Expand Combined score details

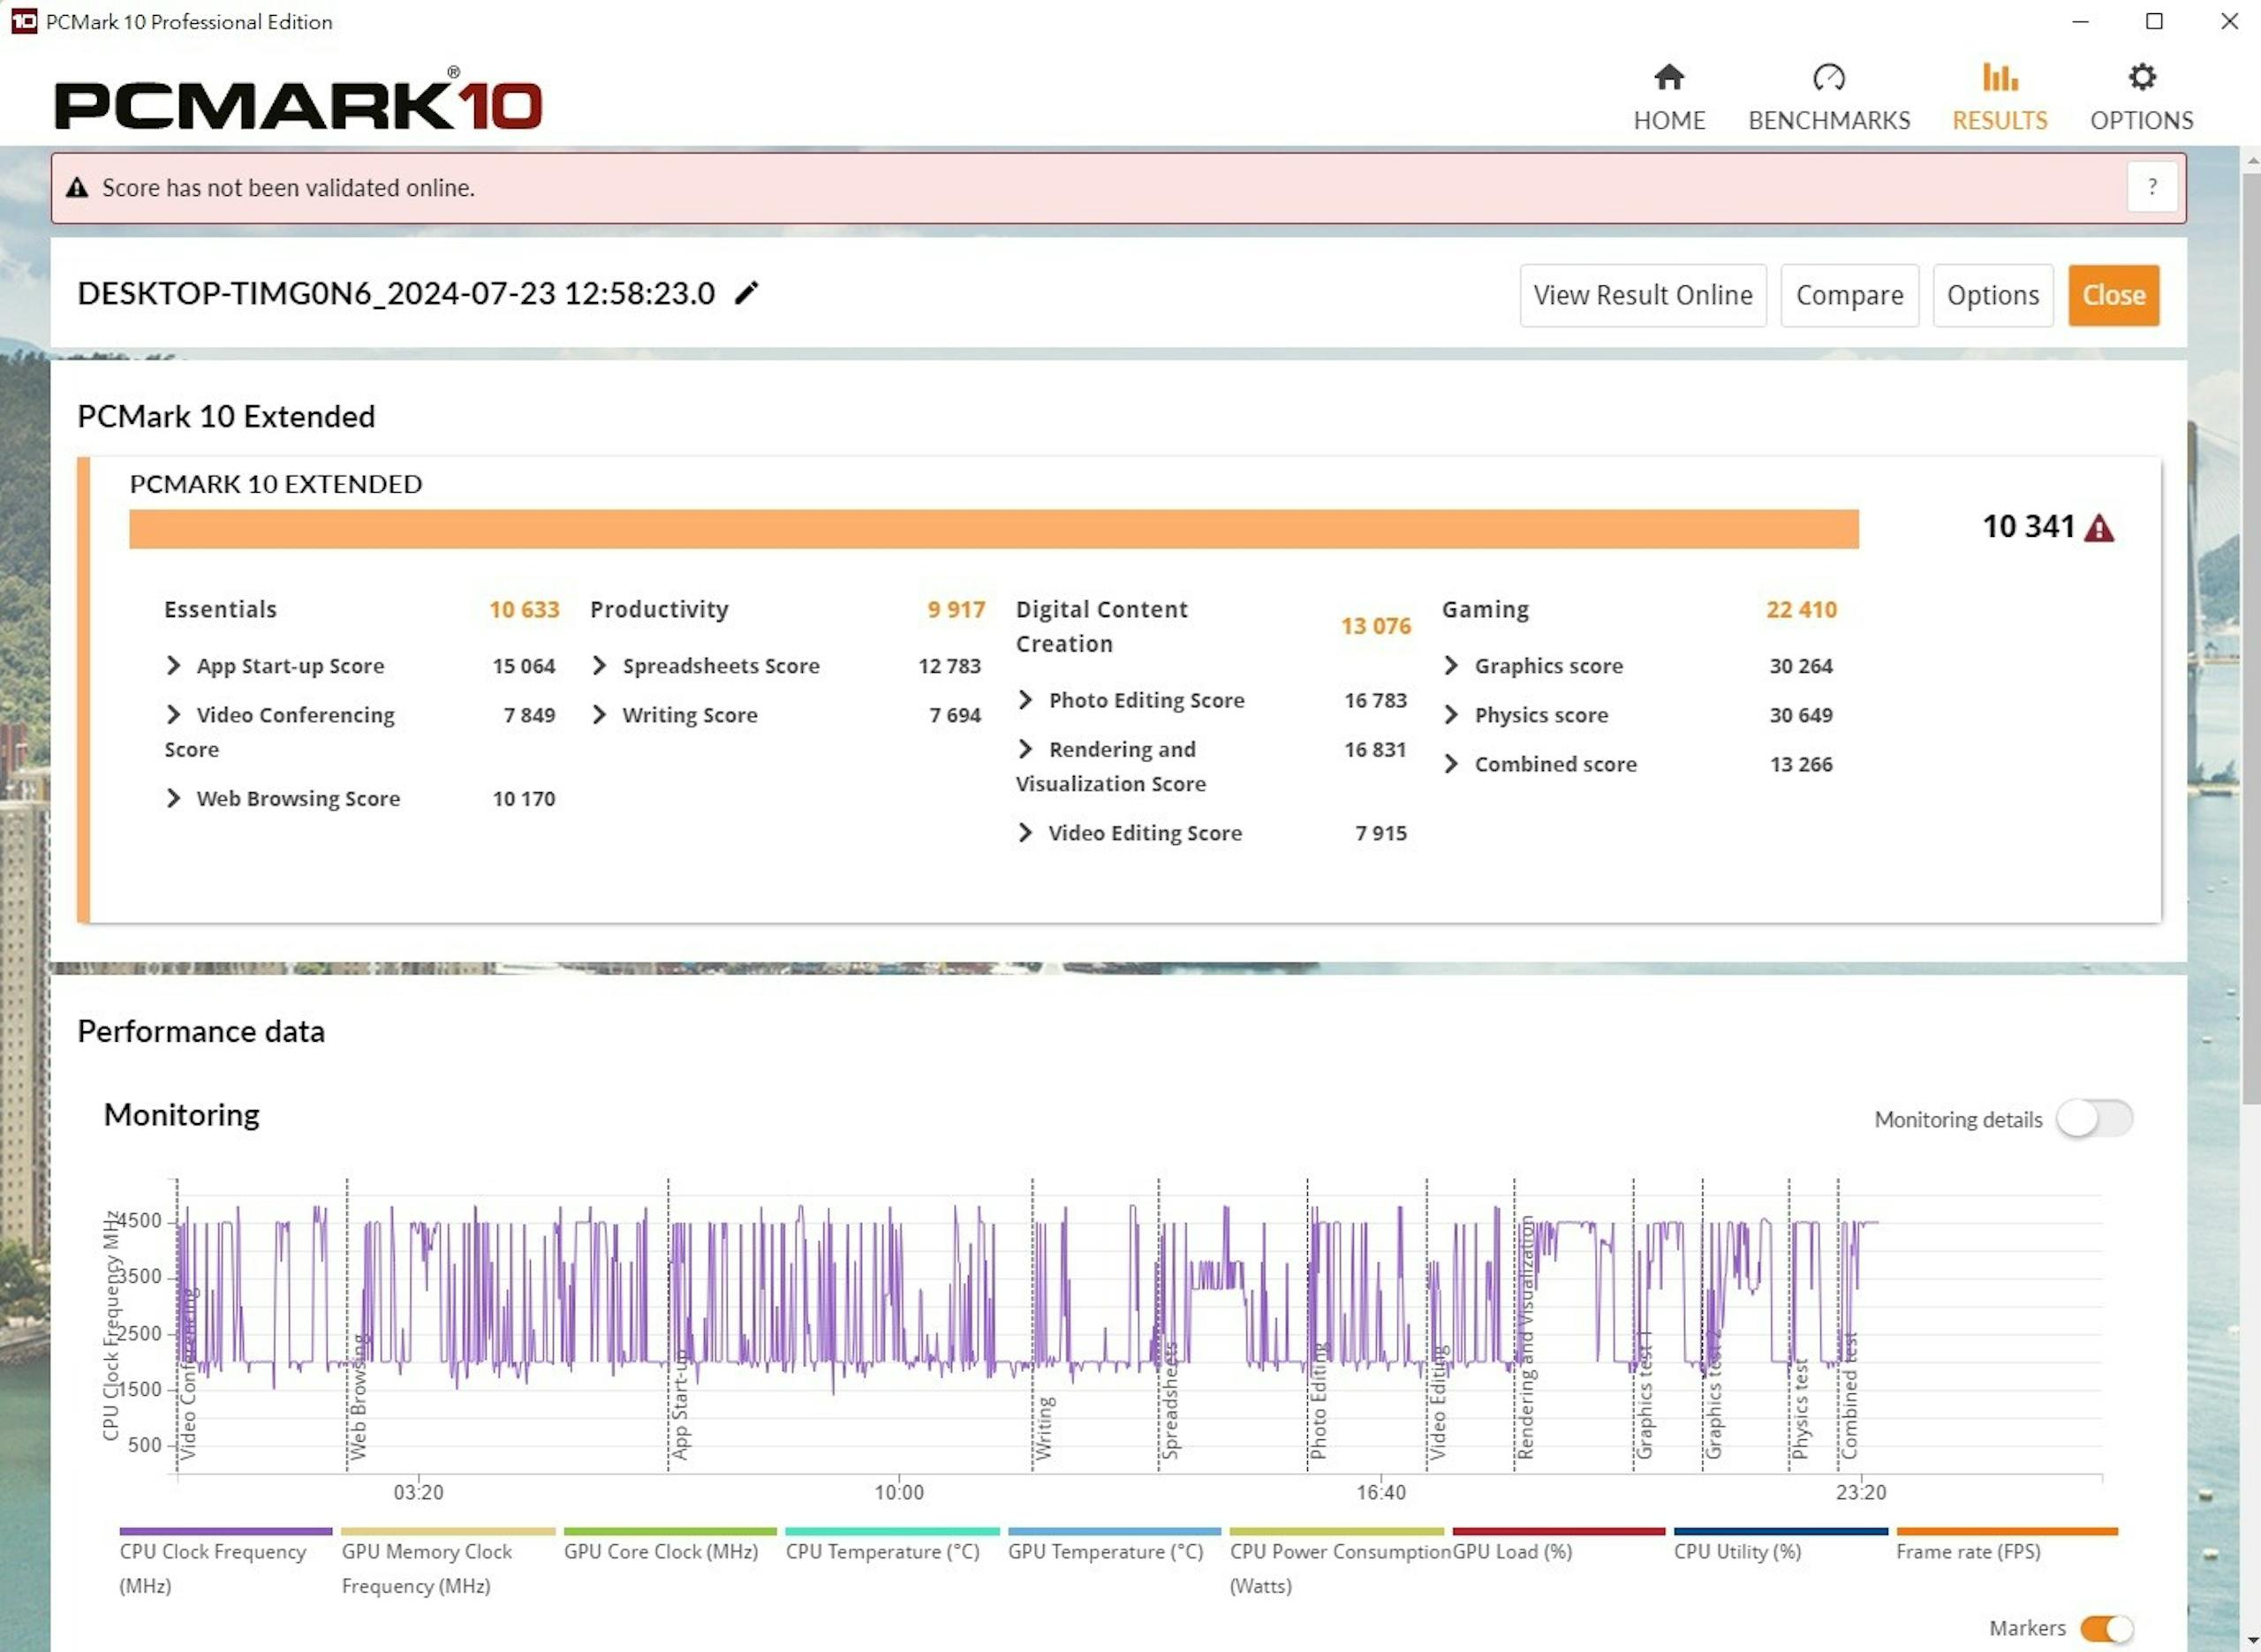1451,764
